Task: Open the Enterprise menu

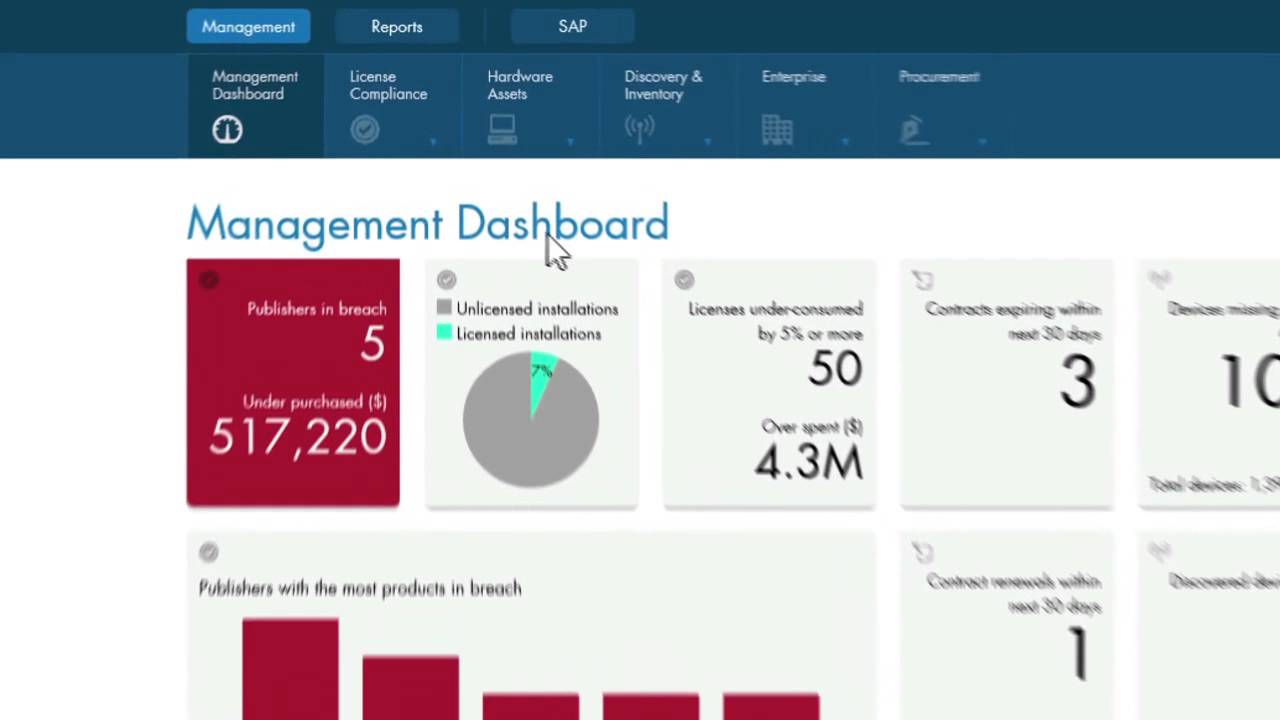Action: pos(805,107)
